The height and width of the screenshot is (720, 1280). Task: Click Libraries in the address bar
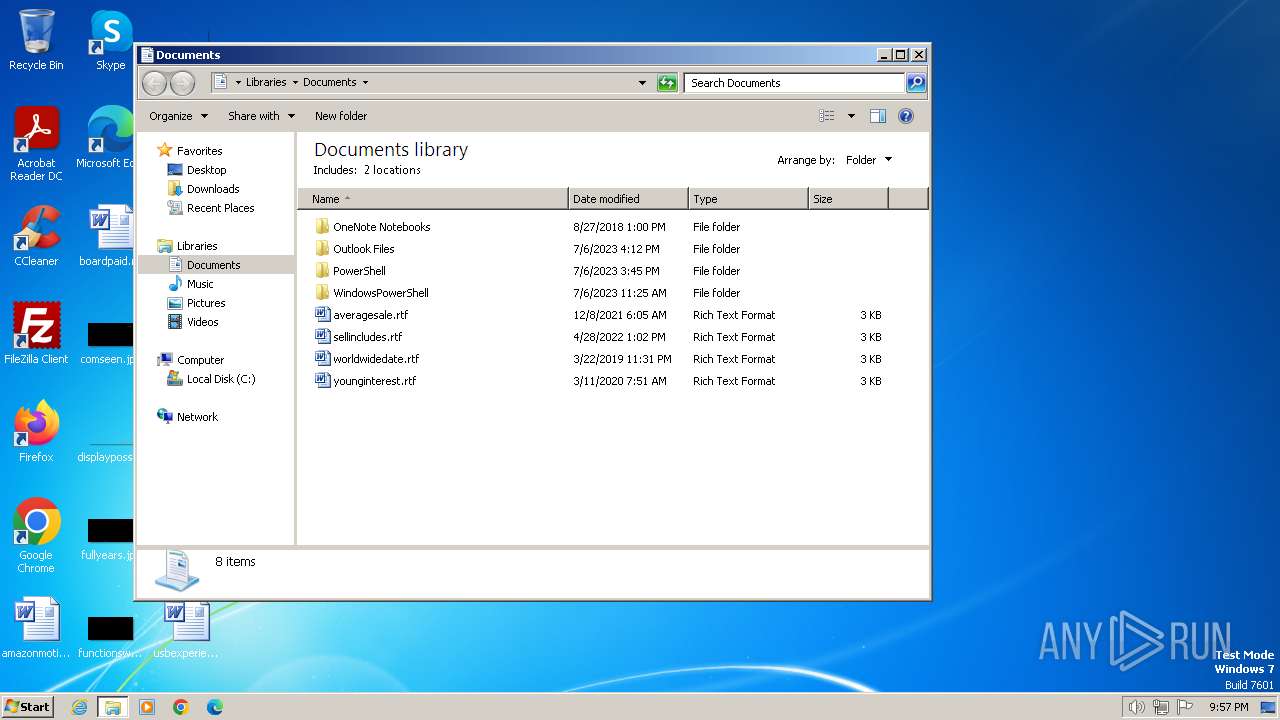click(266, 83)
